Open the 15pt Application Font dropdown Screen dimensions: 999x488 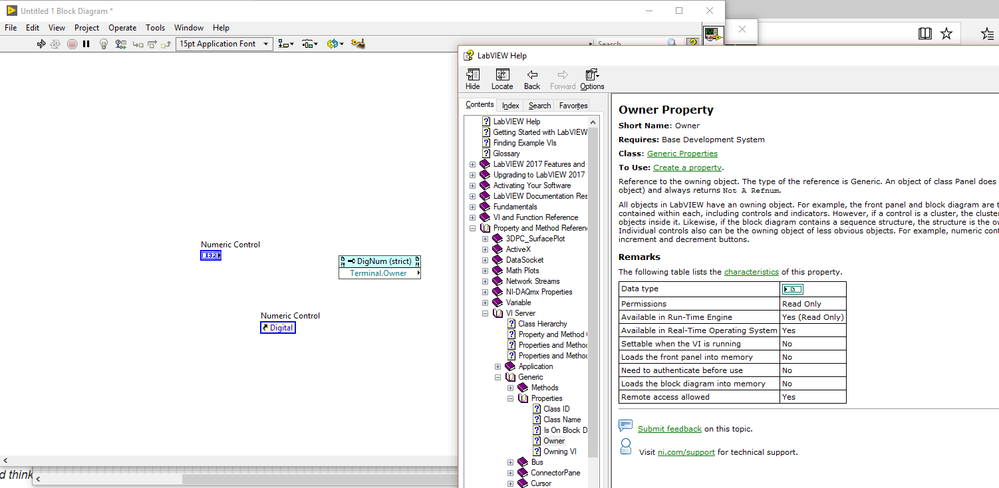coord(224,44)
